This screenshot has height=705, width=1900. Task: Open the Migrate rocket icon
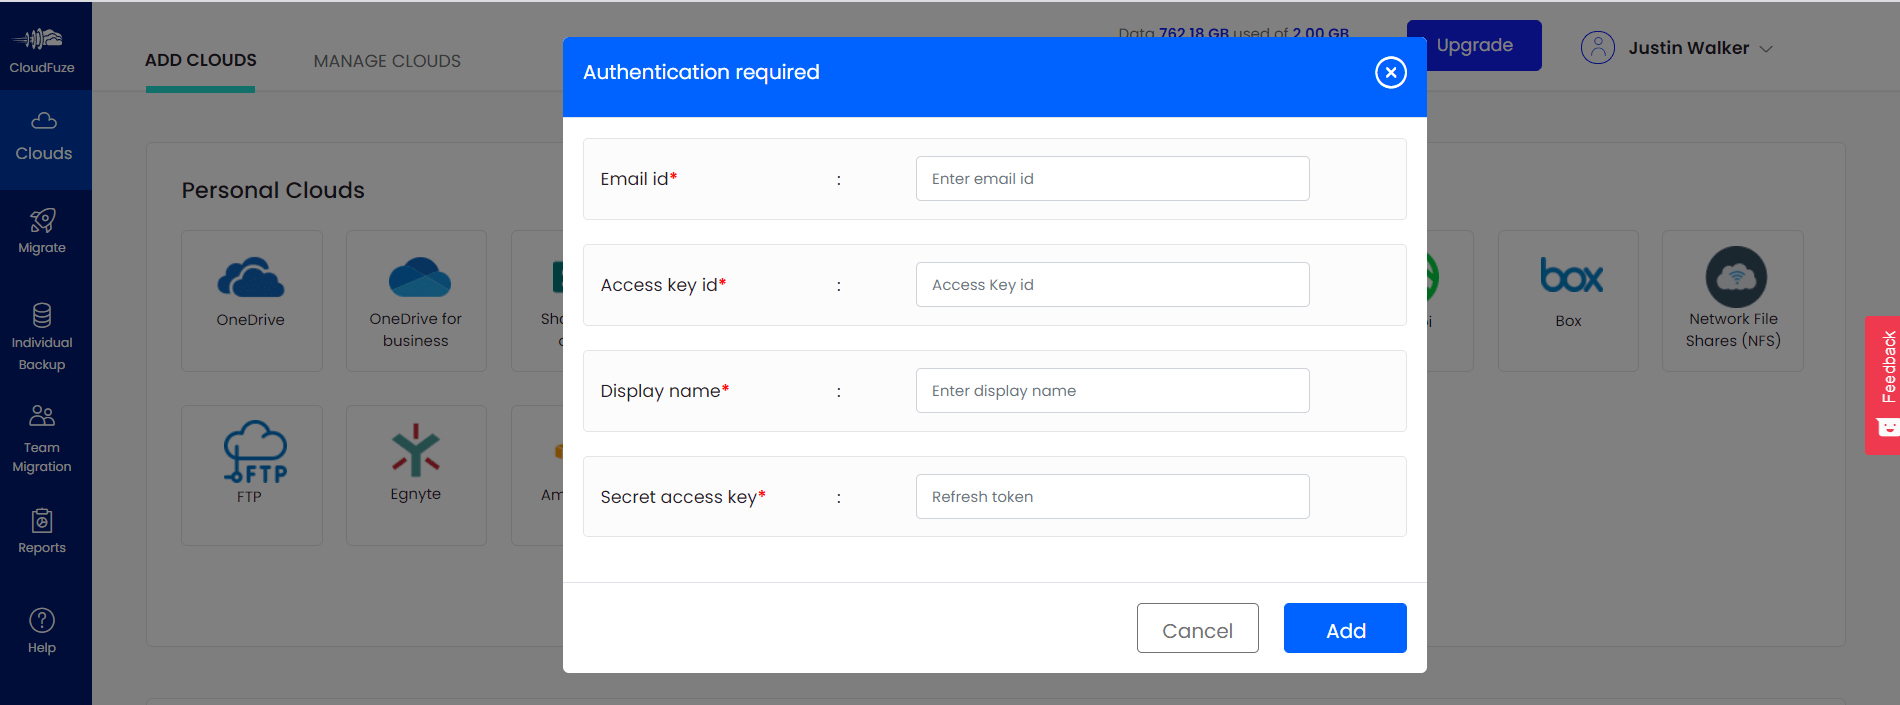point(42,221)
